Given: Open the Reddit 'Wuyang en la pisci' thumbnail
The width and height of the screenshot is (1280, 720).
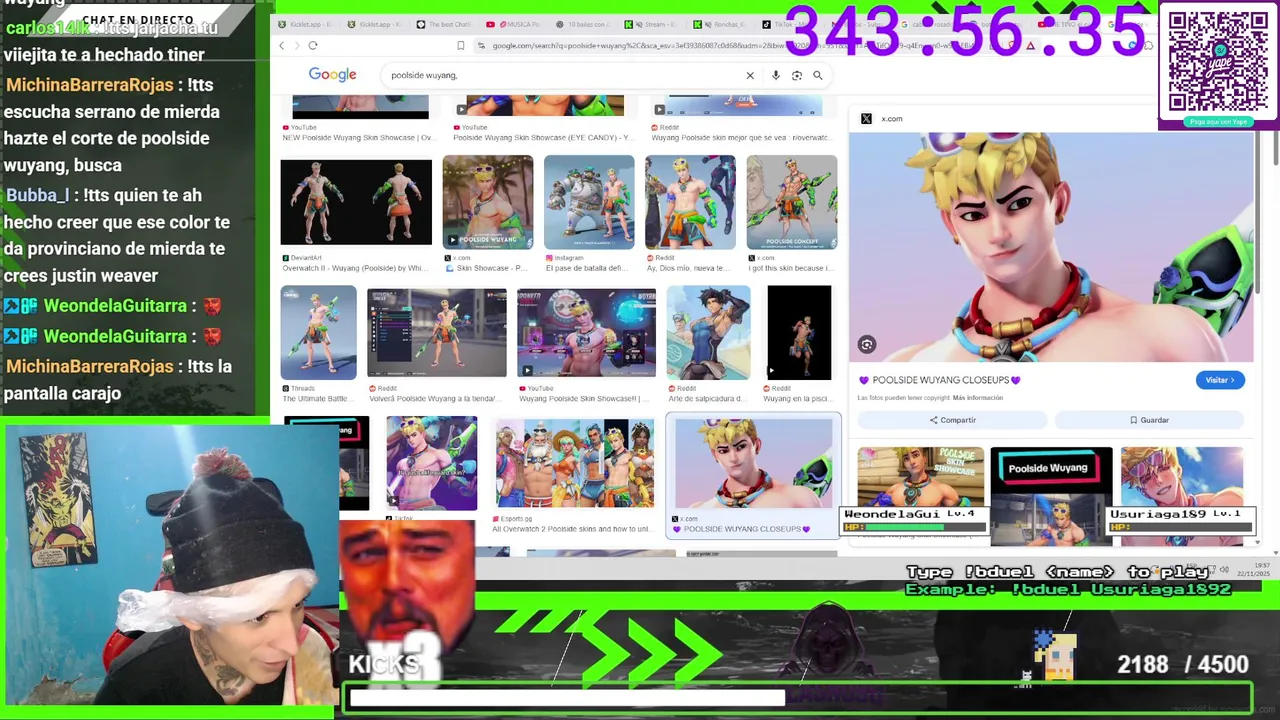Looking at the screenshot, I should [x=799, y=333].
